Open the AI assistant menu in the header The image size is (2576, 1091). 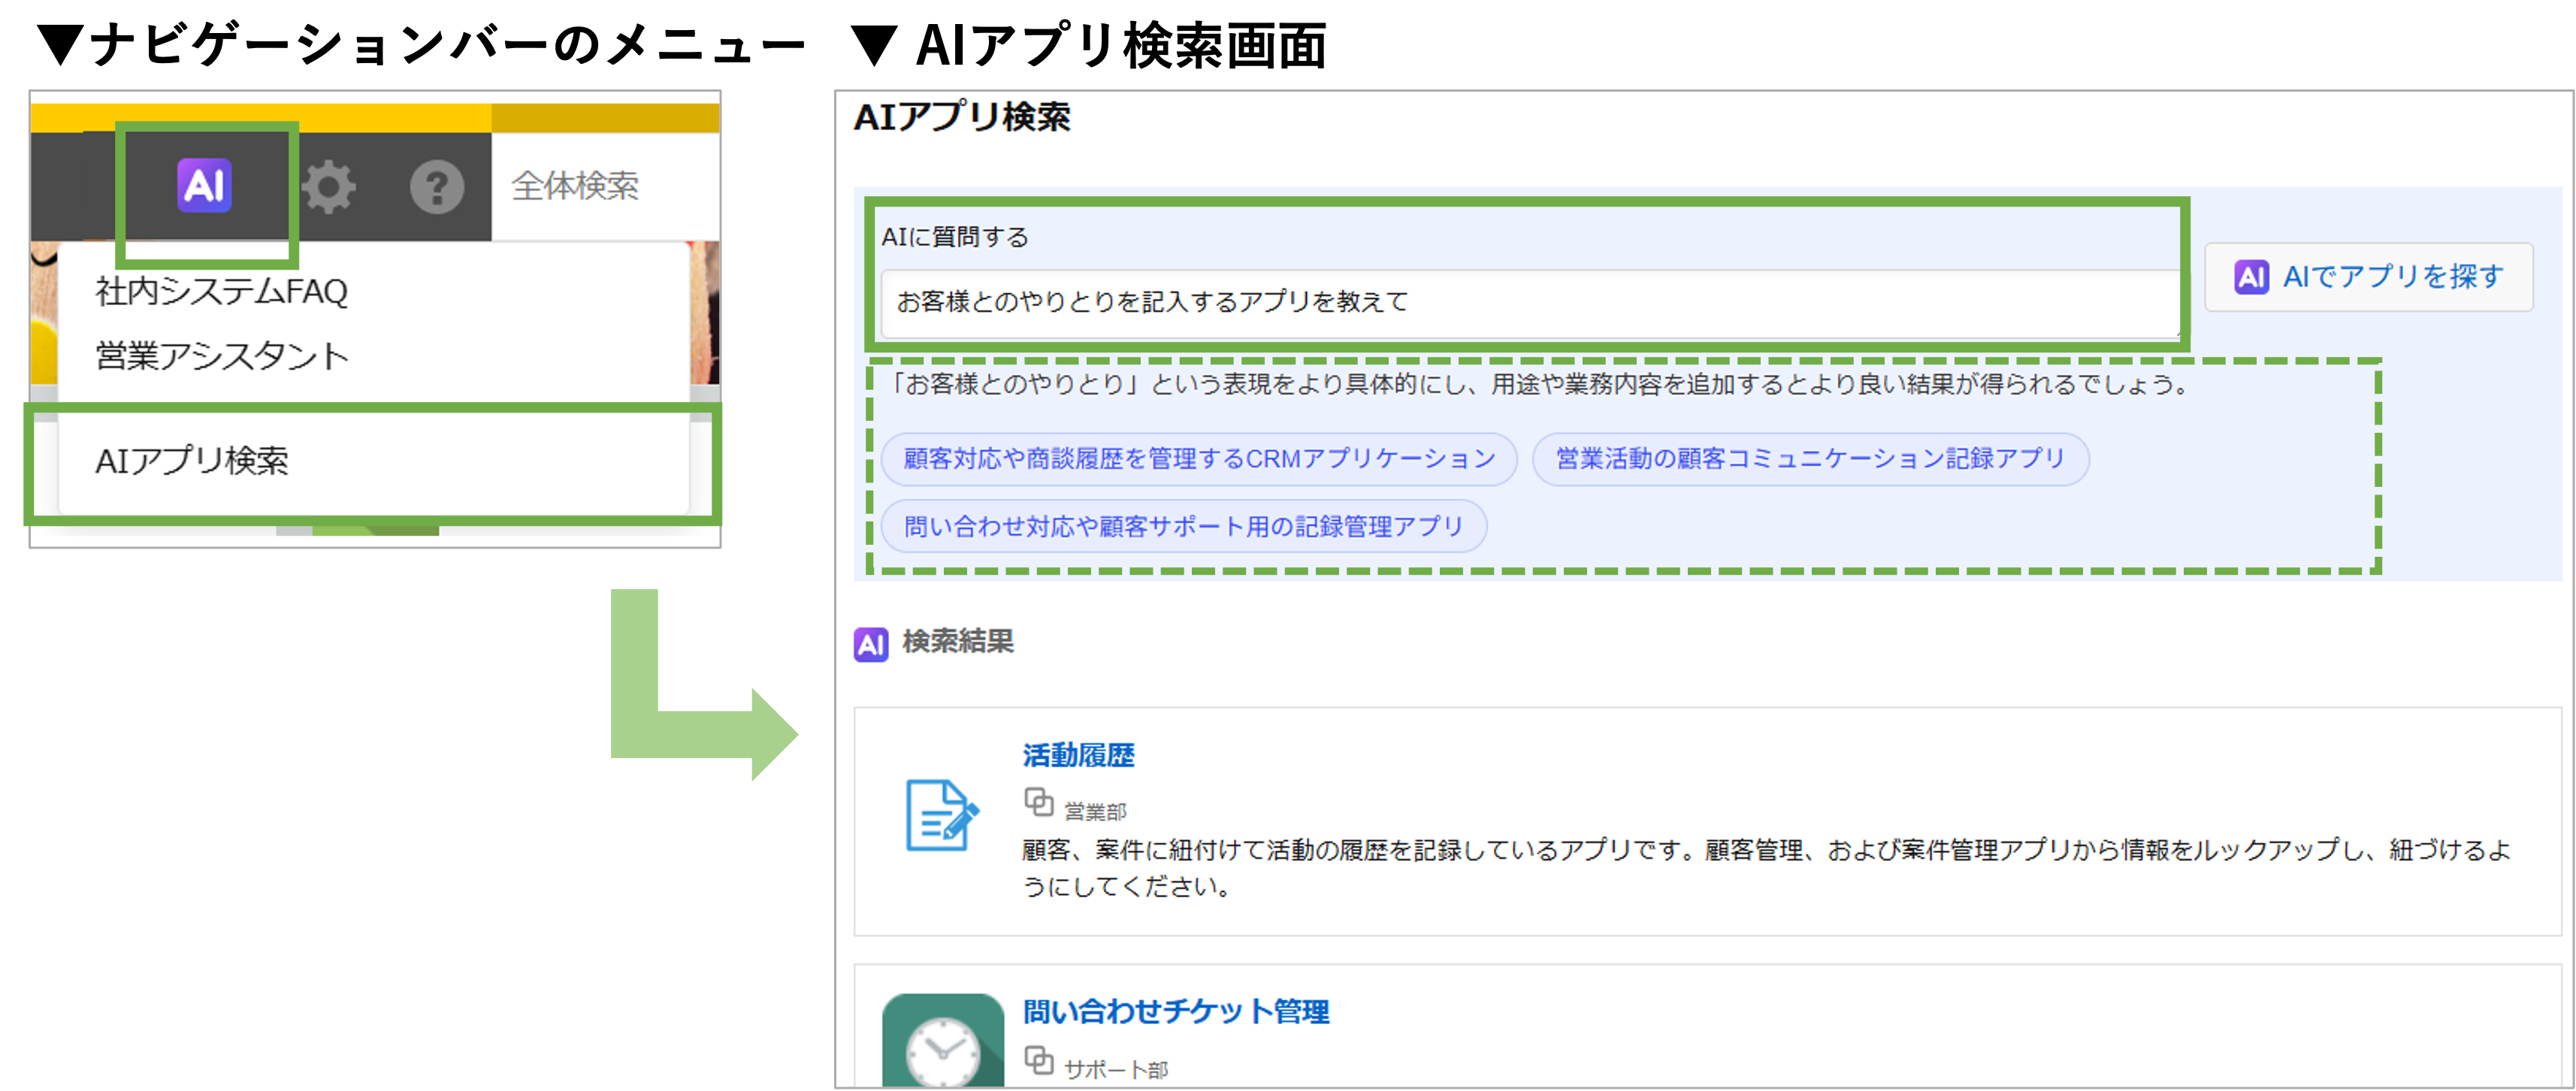coord(204,185)
